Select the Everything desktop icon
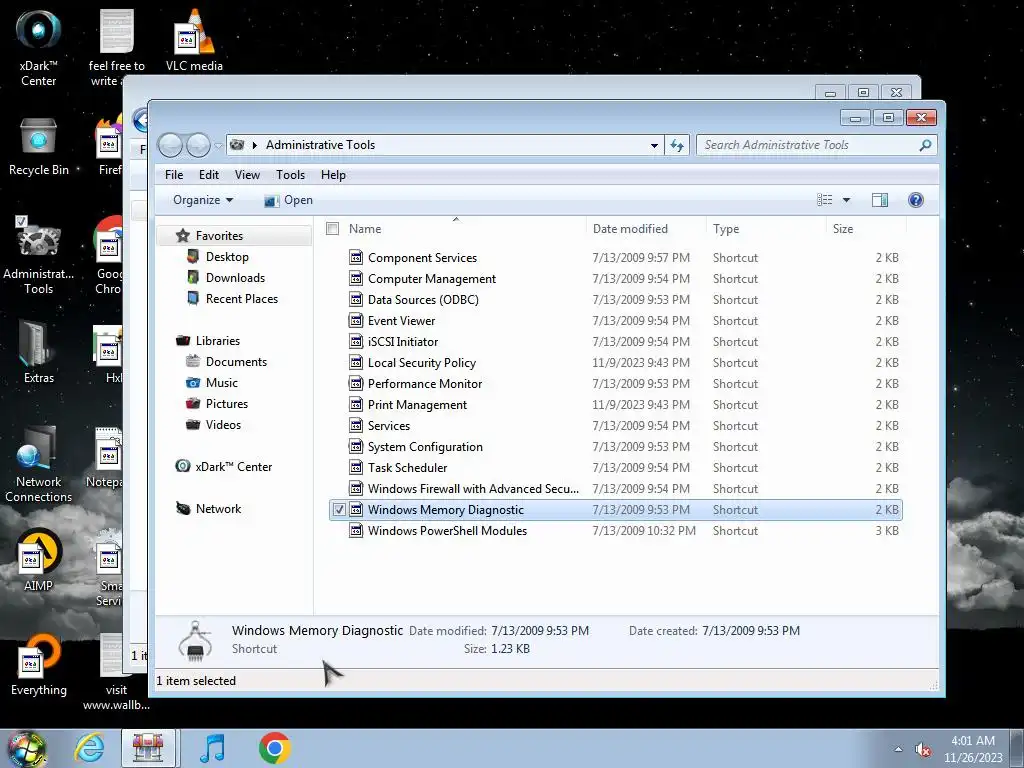Viewport: 1024px width, 768px height. pos(39,665)
